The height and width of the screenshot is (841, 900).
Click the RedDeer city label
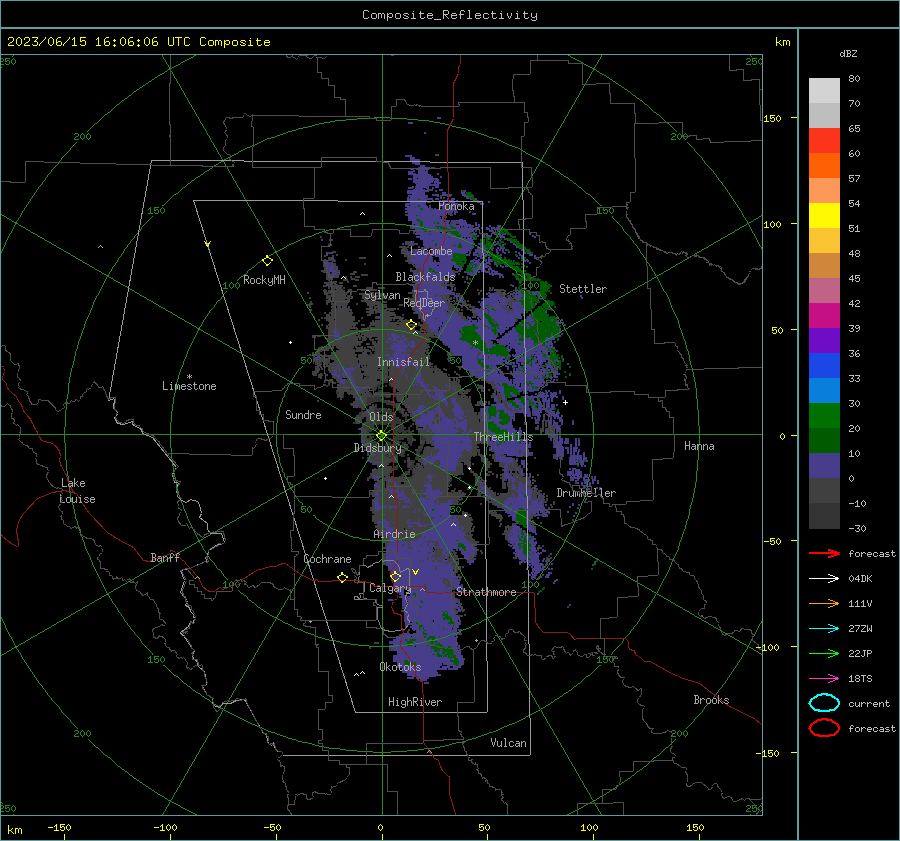[x=424, y=303]
